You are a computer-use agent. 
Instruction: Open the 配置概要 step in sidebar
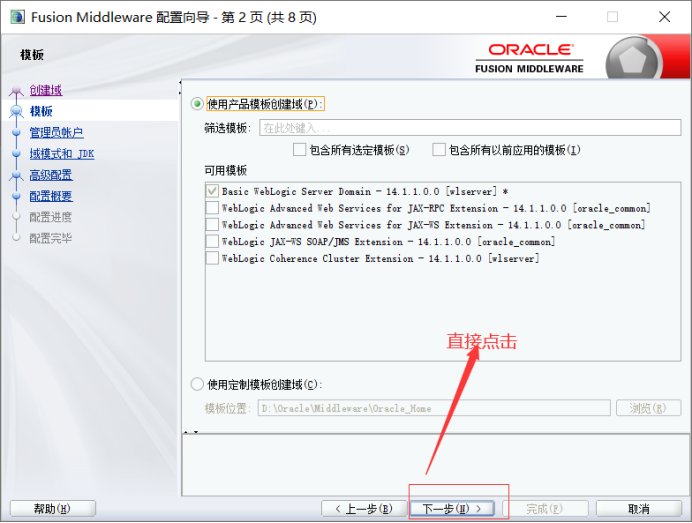coord(51,196)
